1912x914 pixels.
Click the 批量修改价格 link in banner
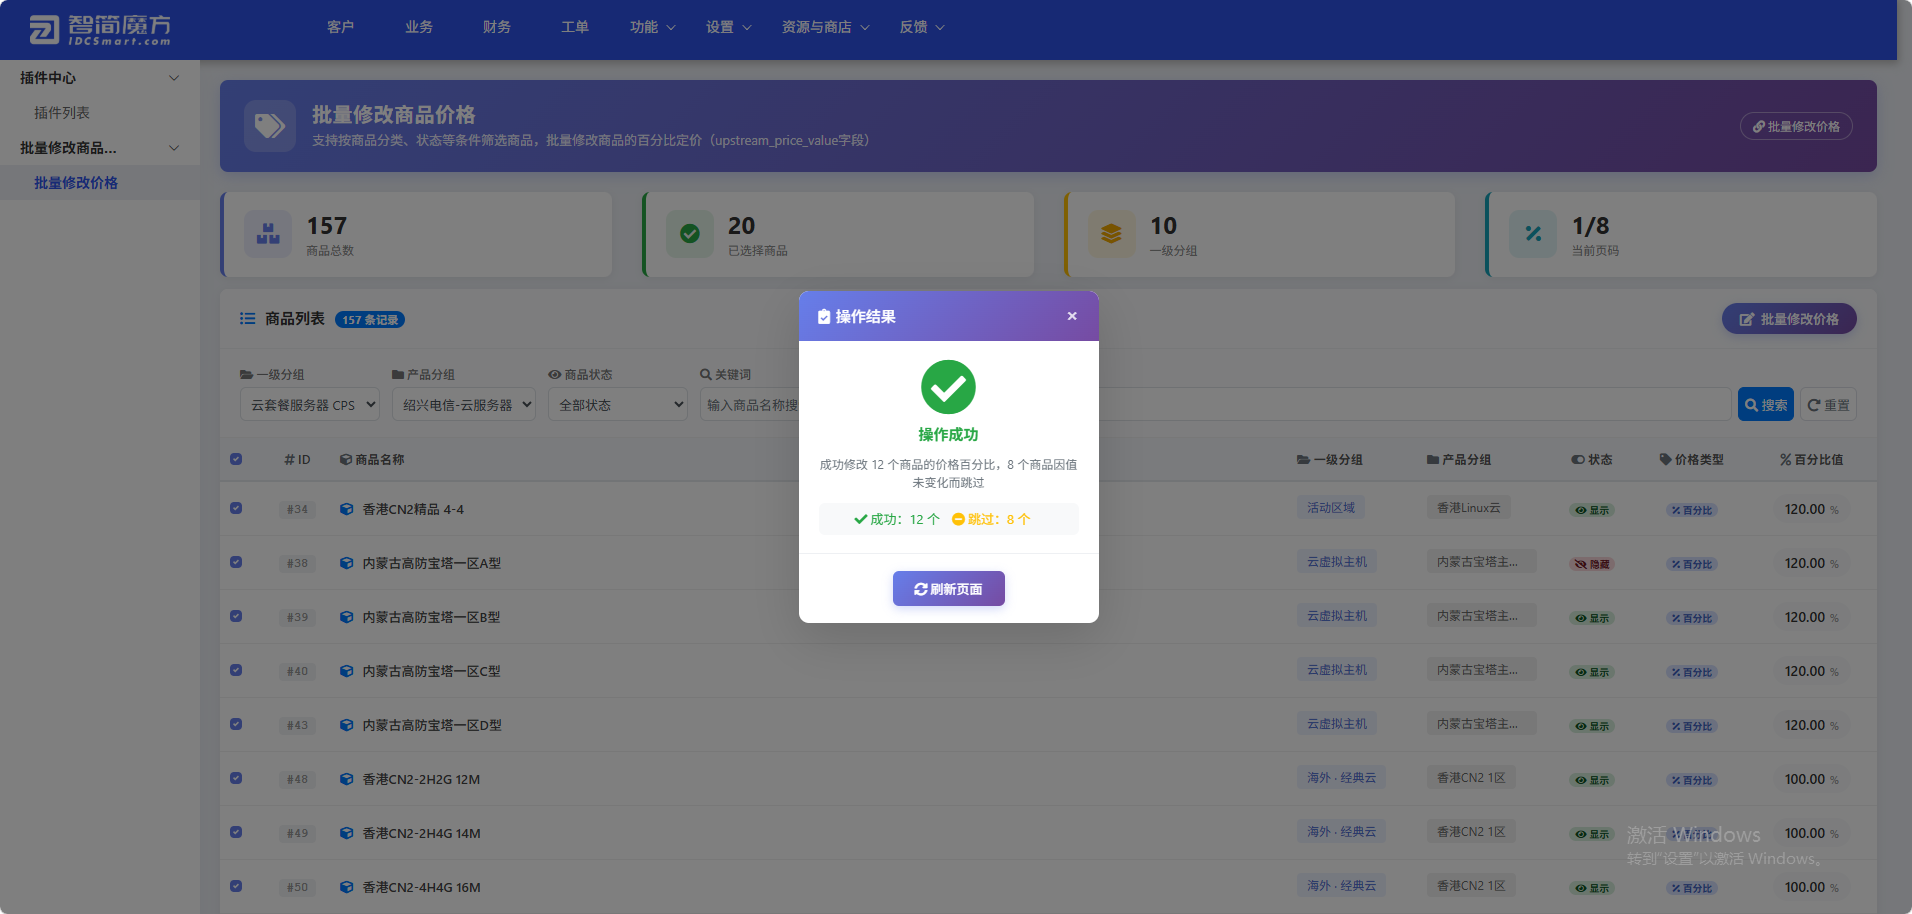(x=1796, y=126)
